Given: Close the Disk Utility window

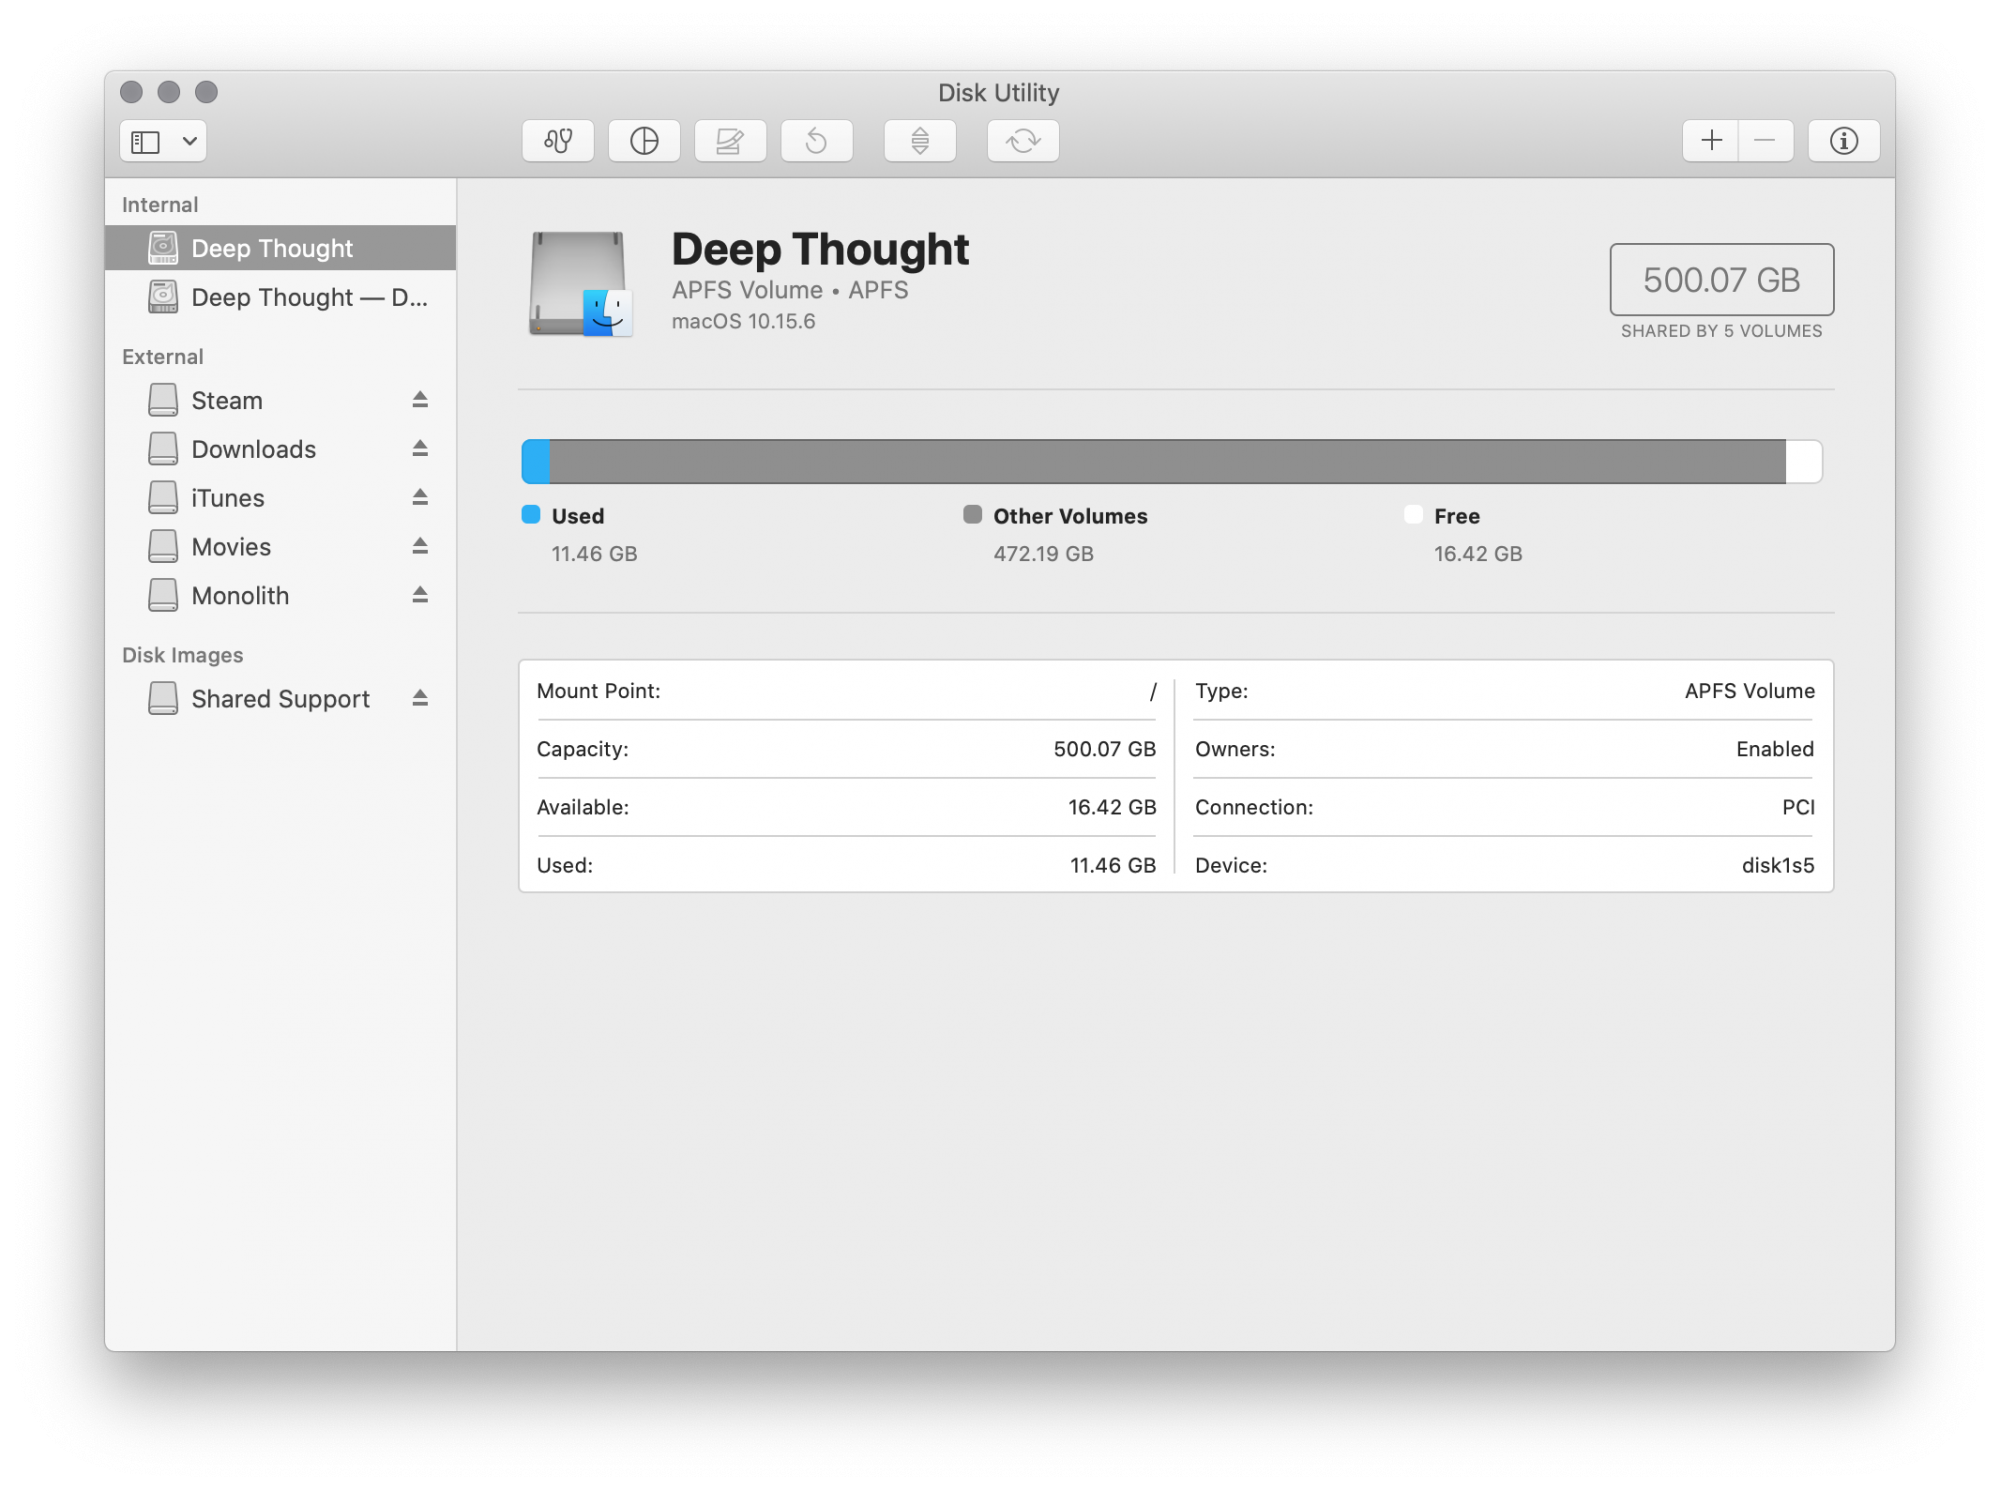Looking at the screenshot, I should point(131,92).
